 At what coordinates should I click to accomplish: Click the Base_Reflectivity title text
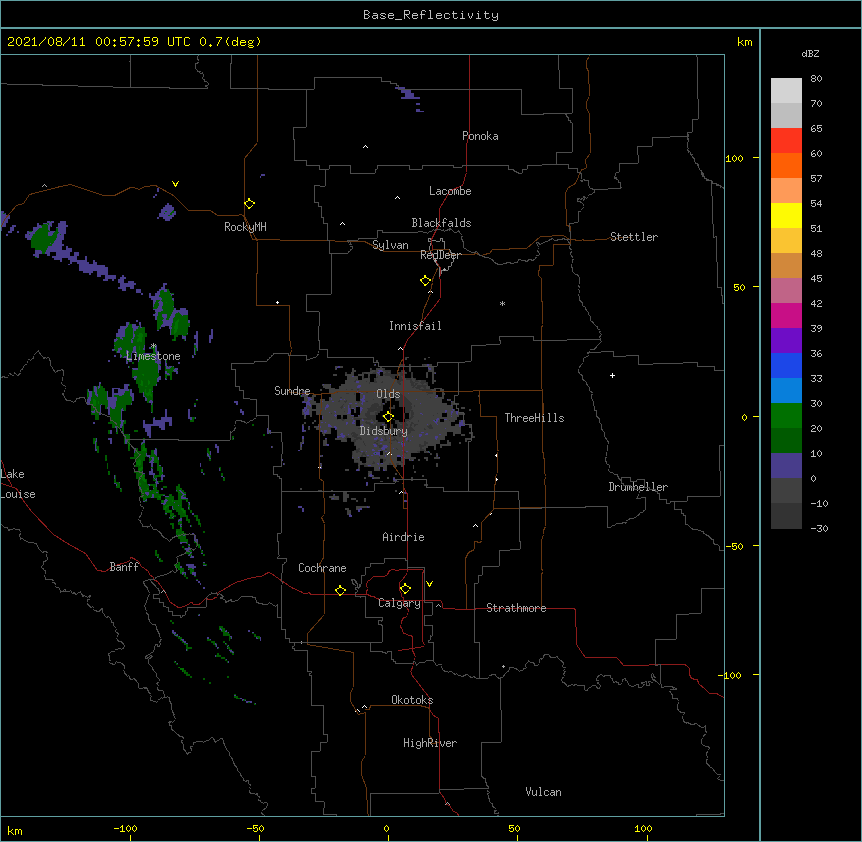[x=431, y=15]
